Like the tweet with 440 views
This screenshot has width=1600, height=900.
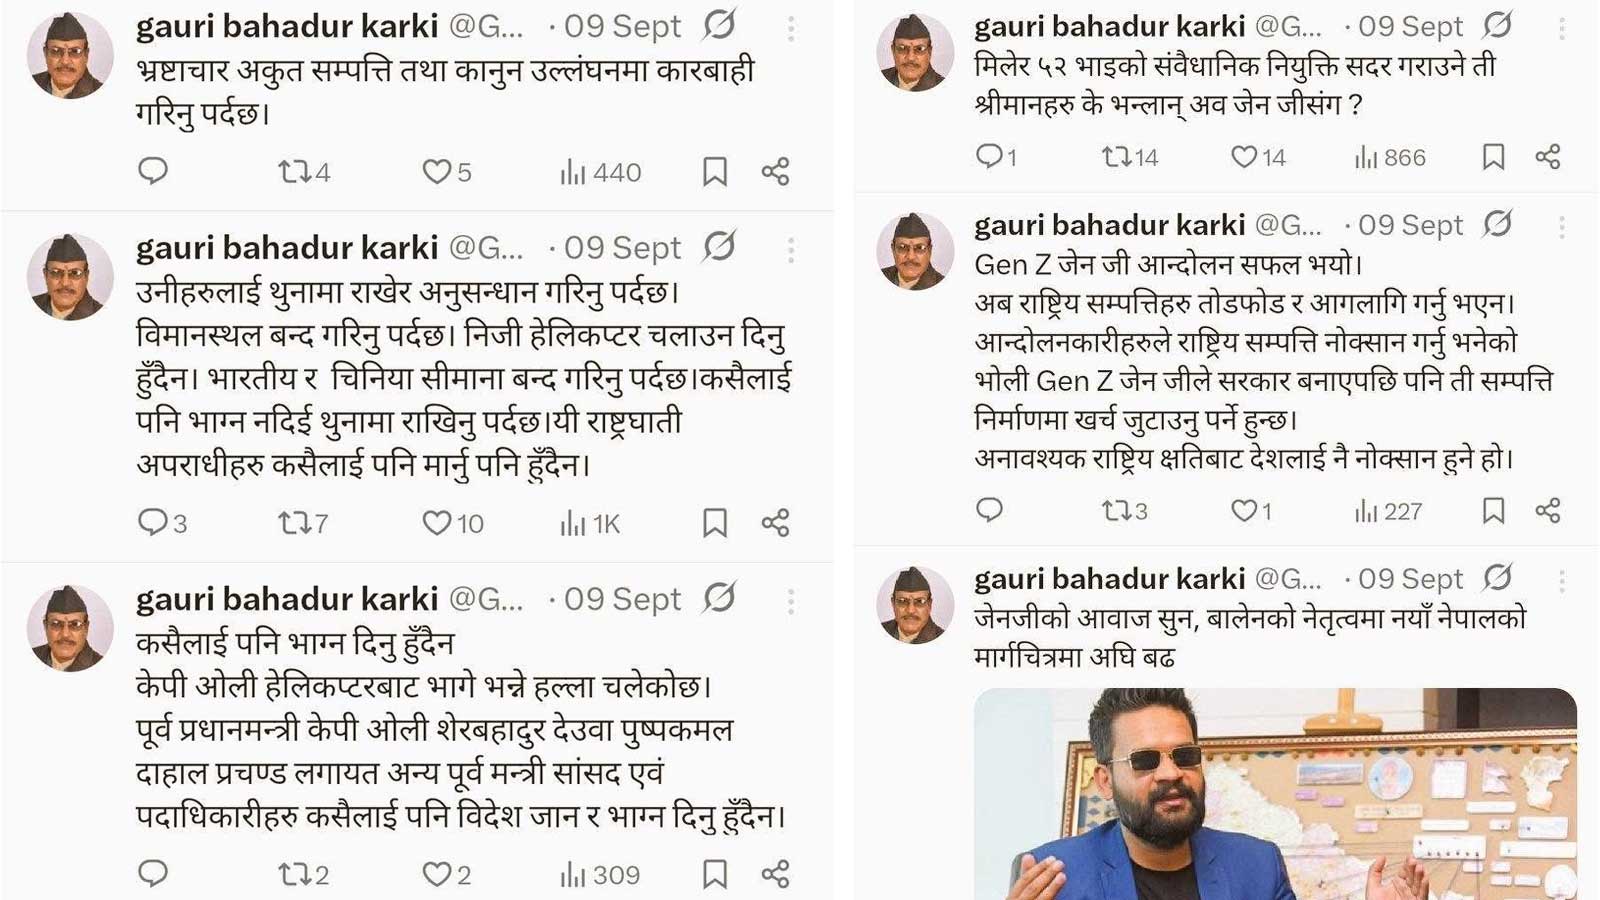click(x=446, y=172)
